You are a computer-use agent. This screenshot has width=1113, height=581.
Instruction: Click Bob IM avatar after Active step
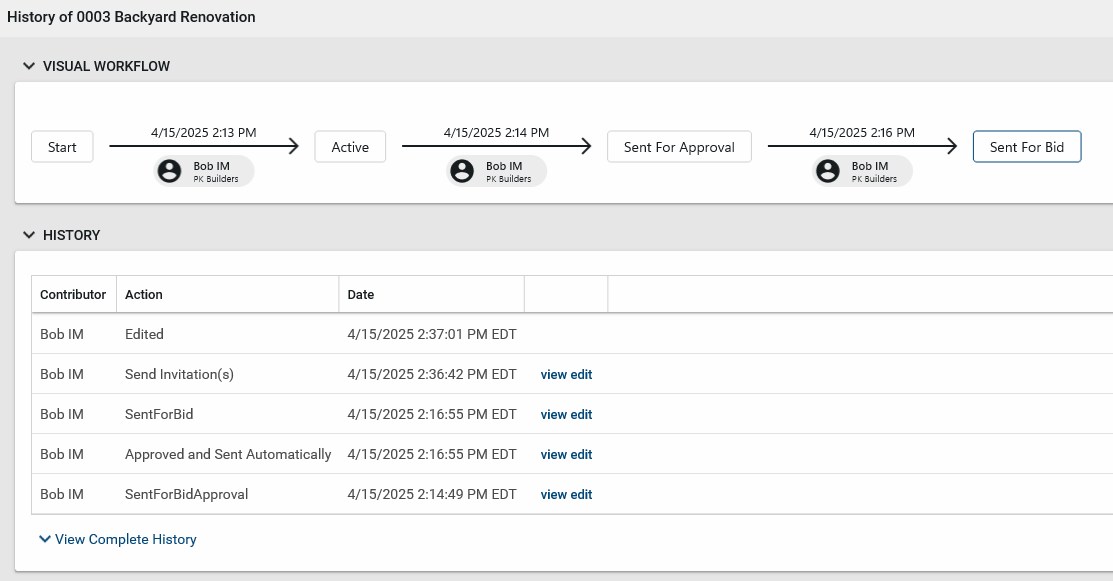(x=462, y=171)
